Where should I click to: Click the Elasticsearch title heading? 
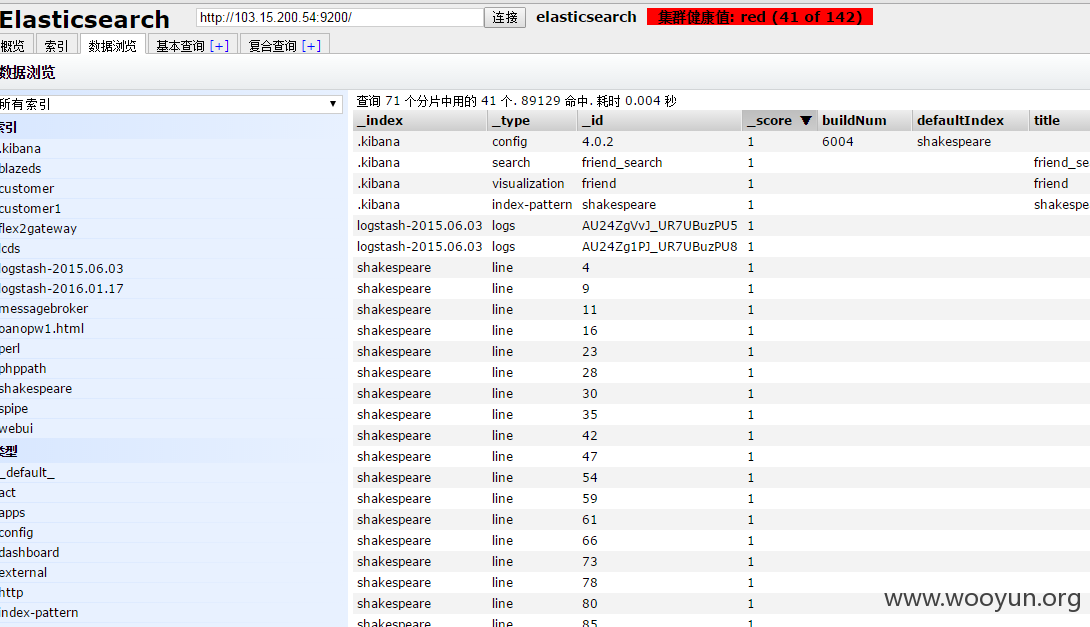point(85,19)
